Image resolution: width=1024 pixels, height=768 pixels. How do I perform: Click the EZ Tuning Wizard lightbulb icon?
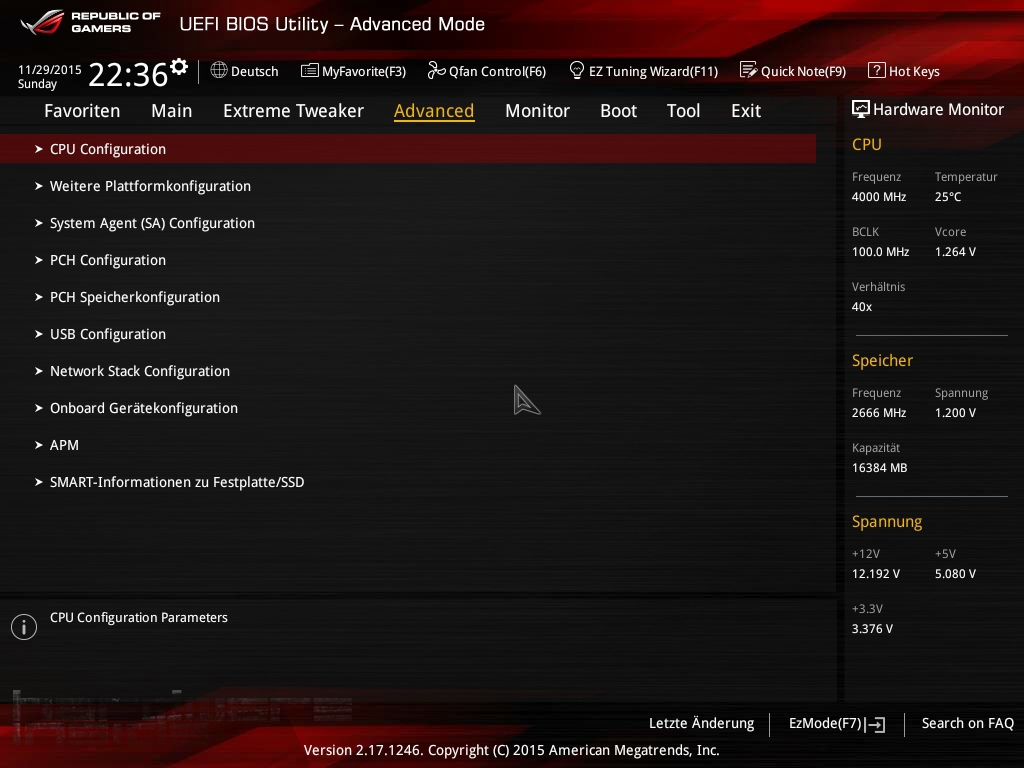[x=576, y=71]
